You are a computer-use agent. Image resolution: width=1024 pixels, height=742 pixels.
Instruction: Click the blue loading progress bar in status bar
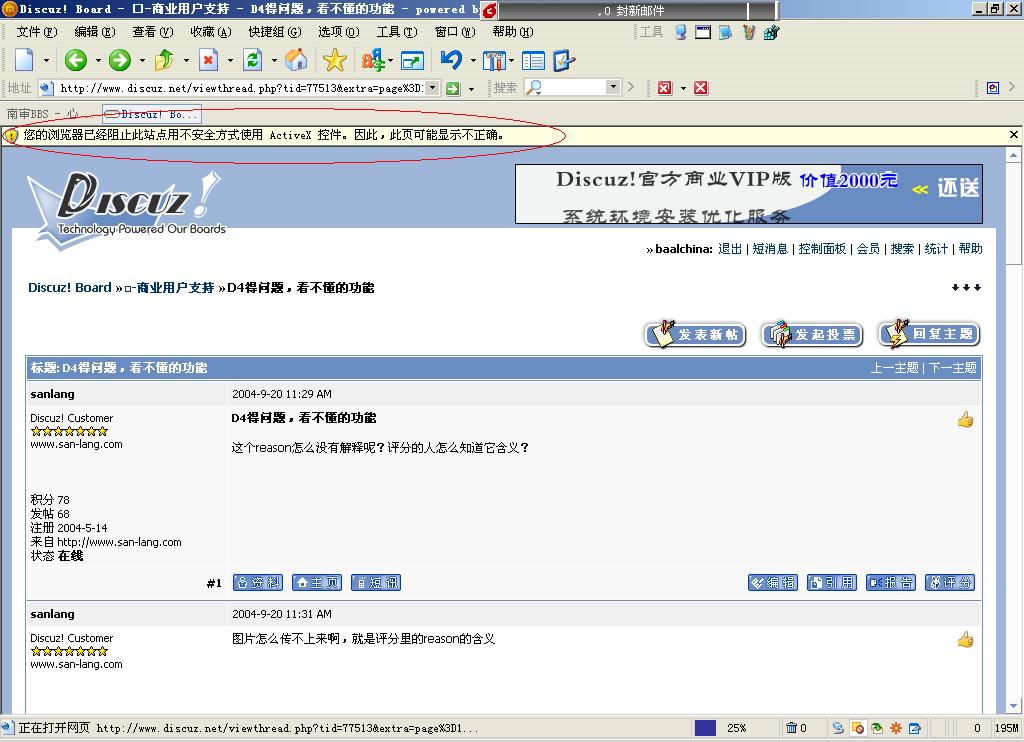pyautogui.click(x=705, y=728)
